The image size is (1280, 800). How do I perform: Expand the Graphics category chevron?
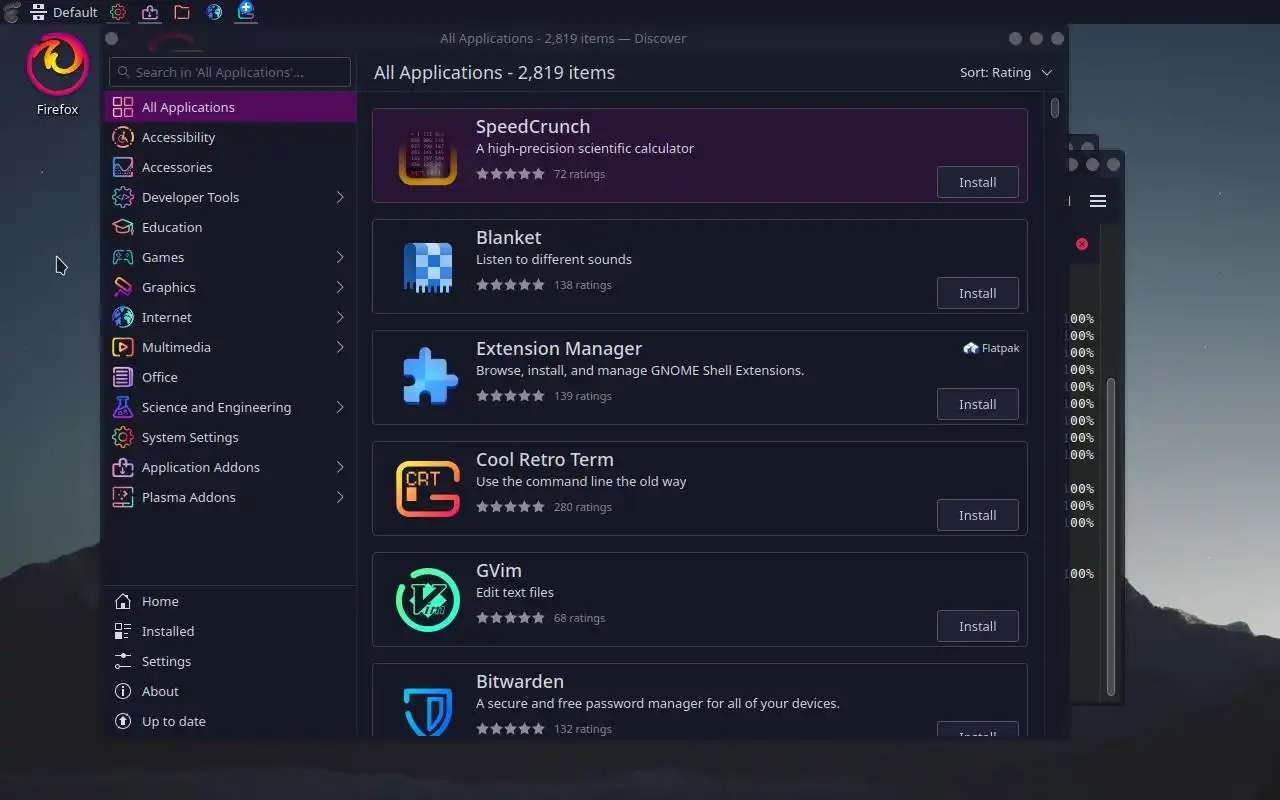pos(340,287)
